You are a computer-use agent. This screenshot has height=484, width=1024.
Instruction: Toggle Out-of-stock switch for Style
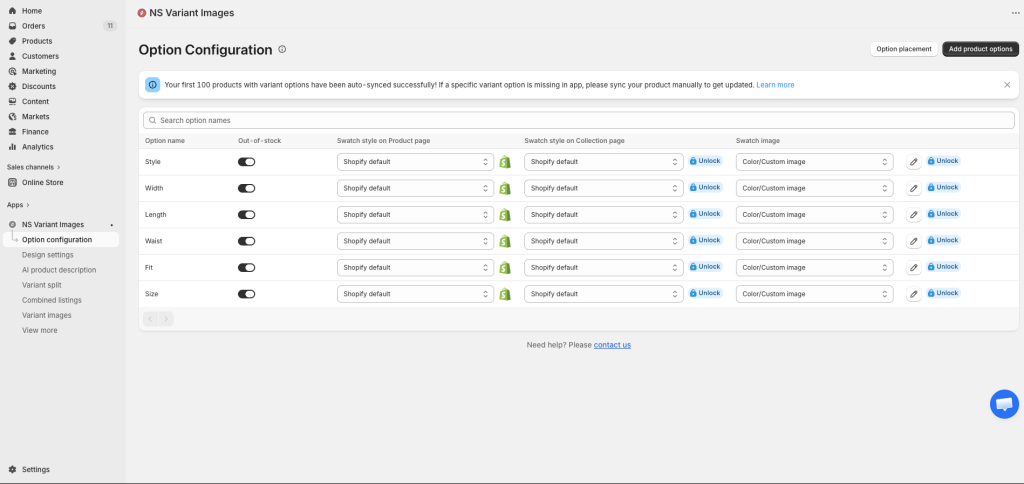[x=246, y=162]
